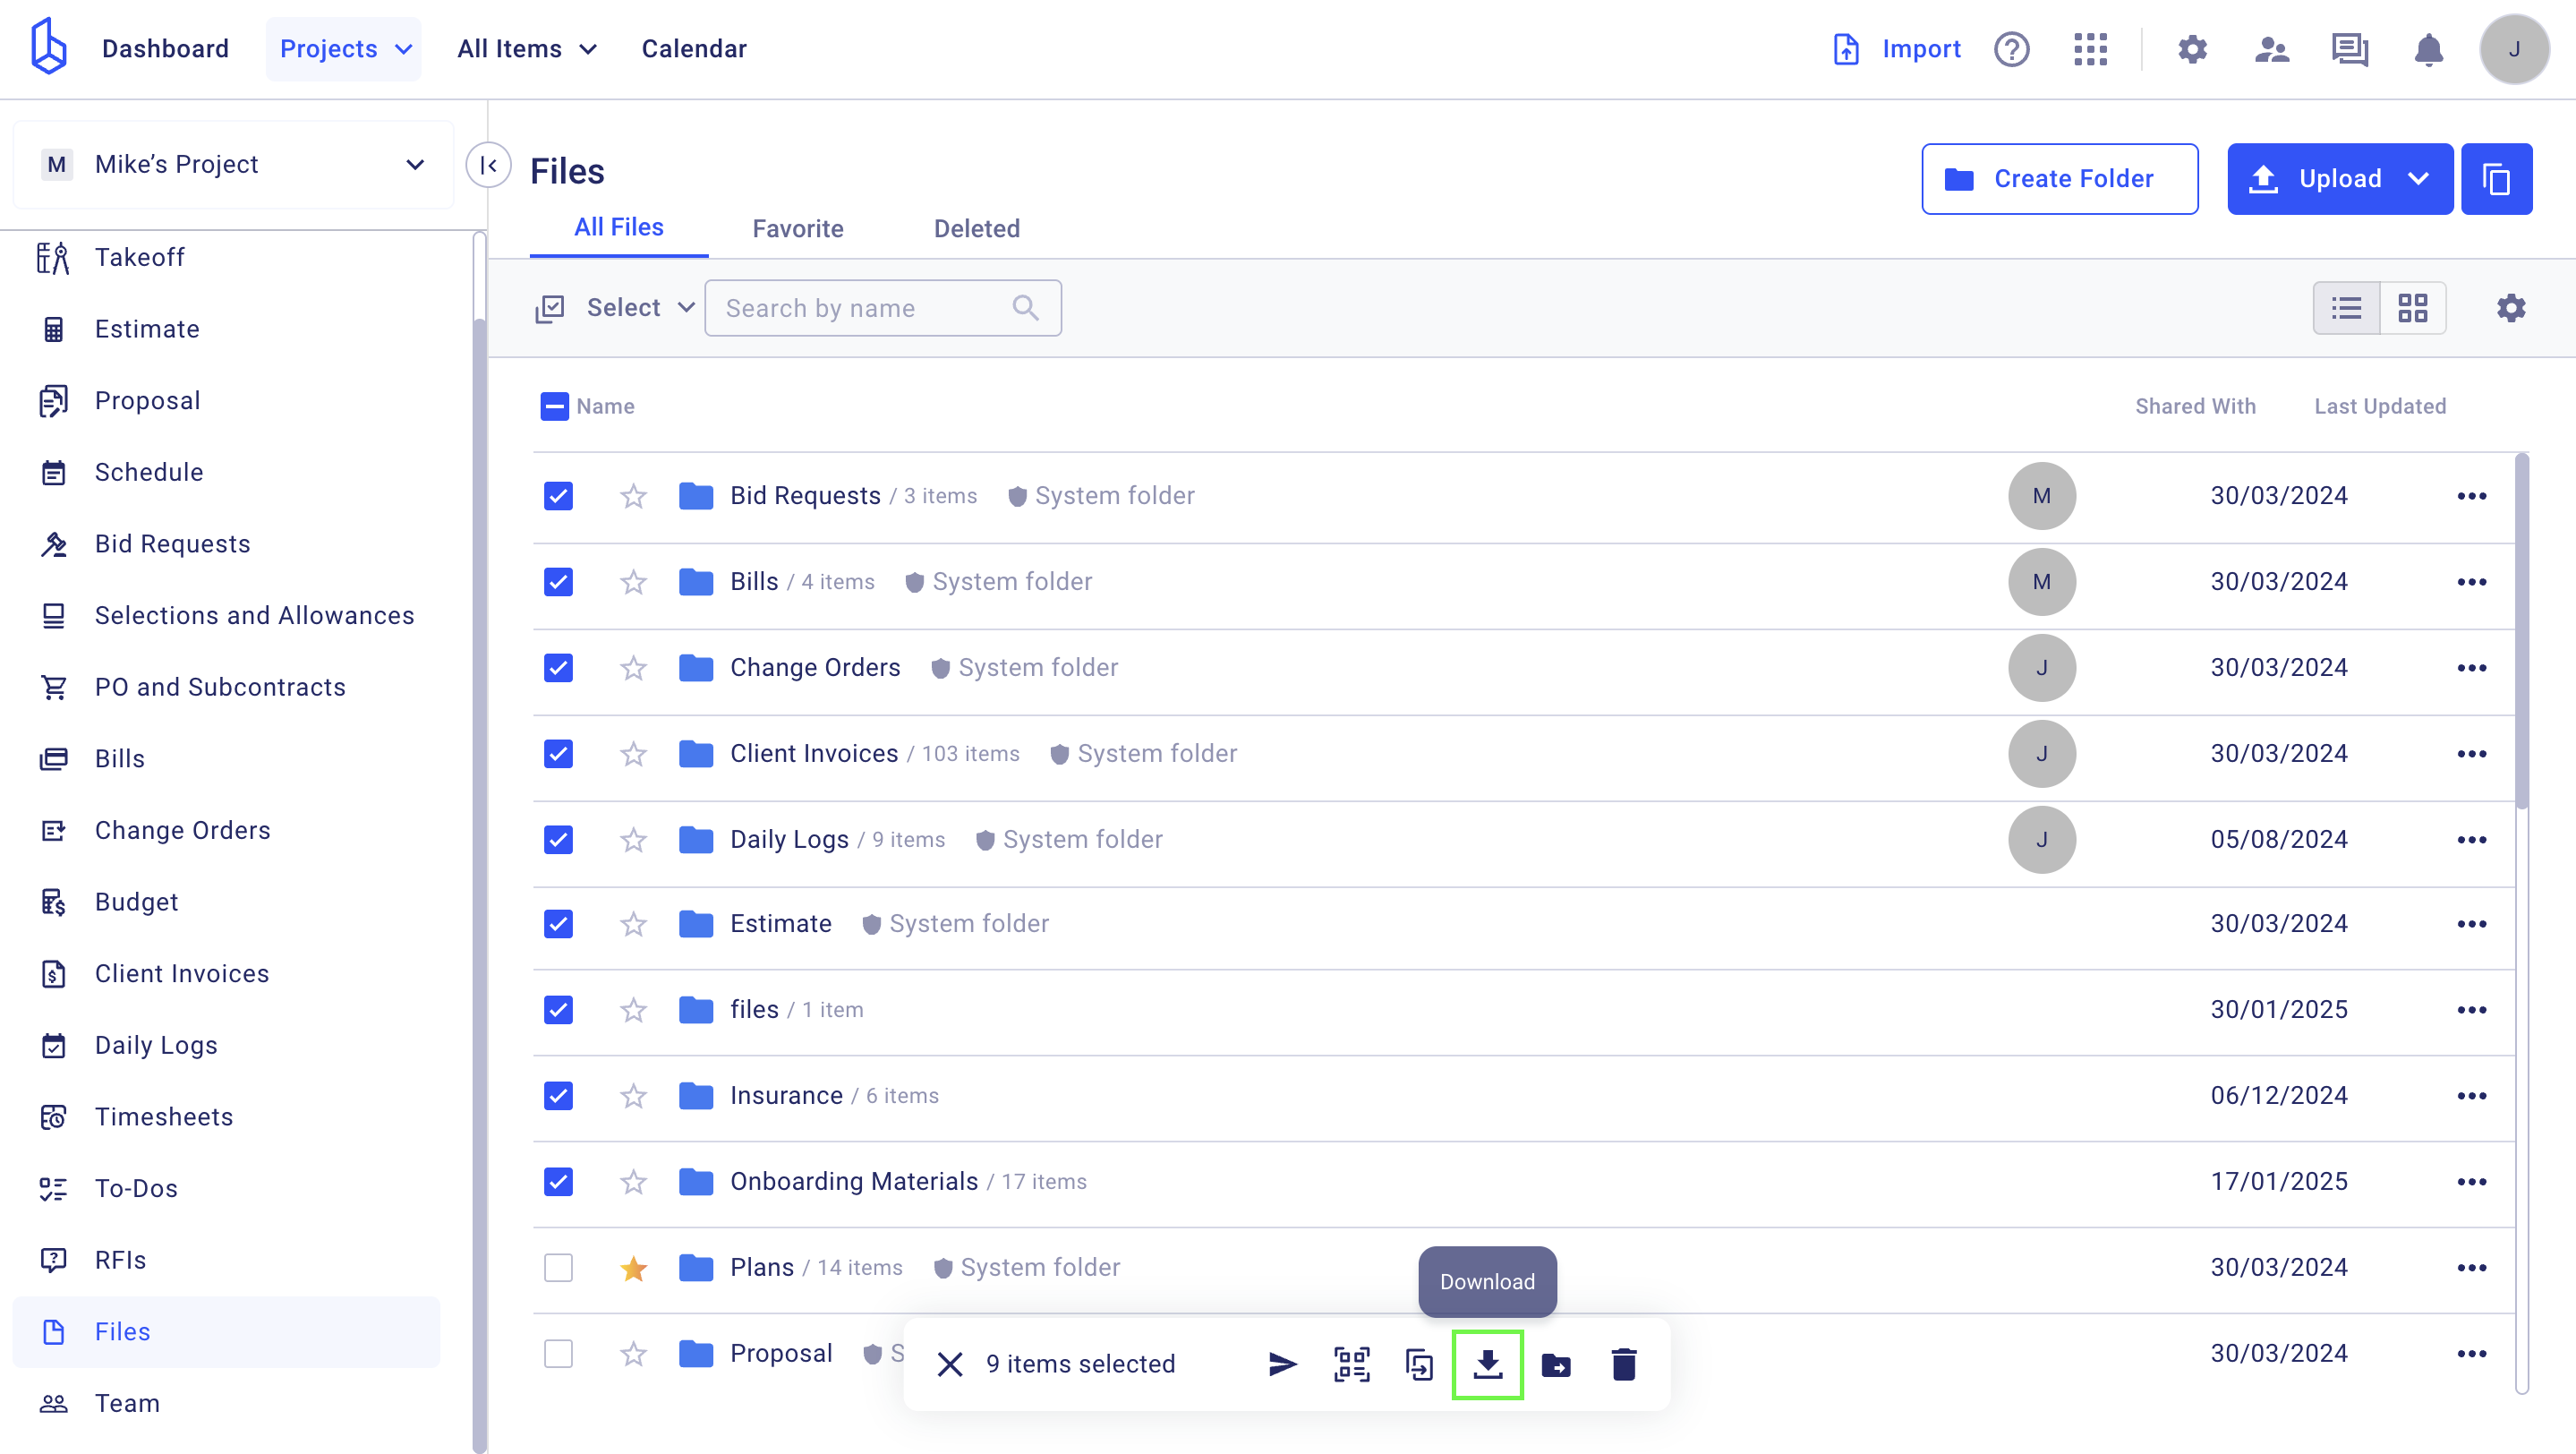This screenshot has height=1454, width=2576.
Task: Check the Proposal folder checkbox
Action: pos(558,1354)
